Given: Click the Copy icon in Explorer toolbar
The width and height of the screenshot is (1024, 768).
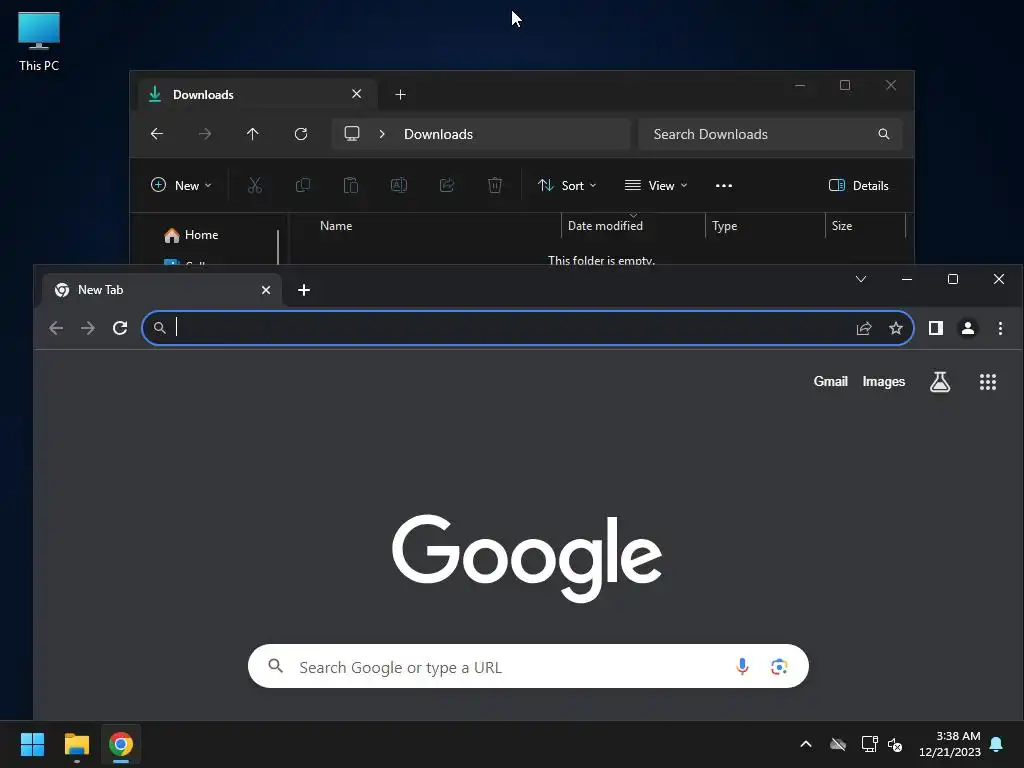Looking at the screenshot, I should tap(303, 185).
